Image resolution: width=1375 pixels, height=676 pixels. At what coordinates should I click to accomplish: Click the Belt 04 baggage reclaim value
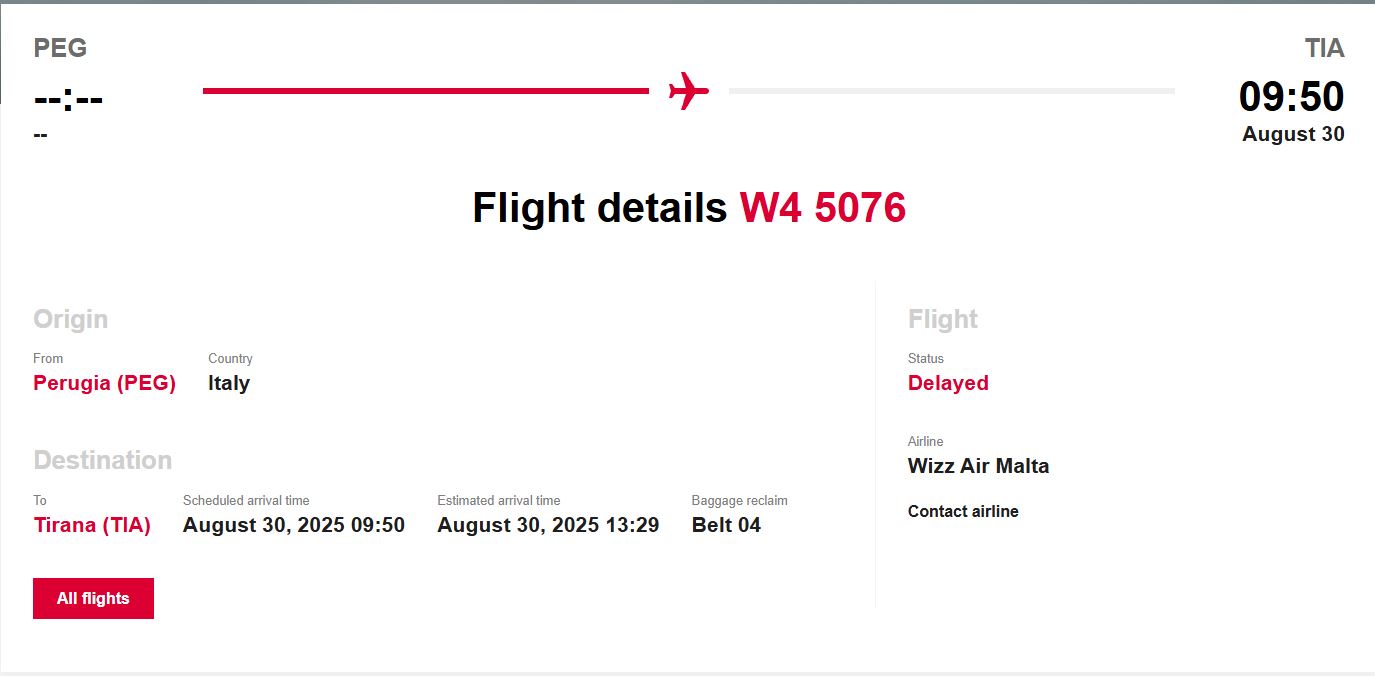click(726, 525)
